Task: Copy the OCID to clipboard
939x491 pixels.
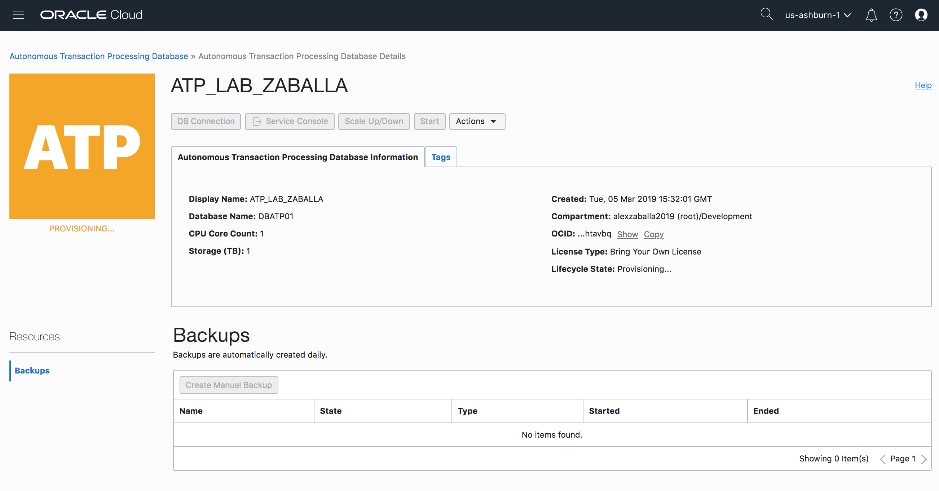Action: [x=653, y=234]
